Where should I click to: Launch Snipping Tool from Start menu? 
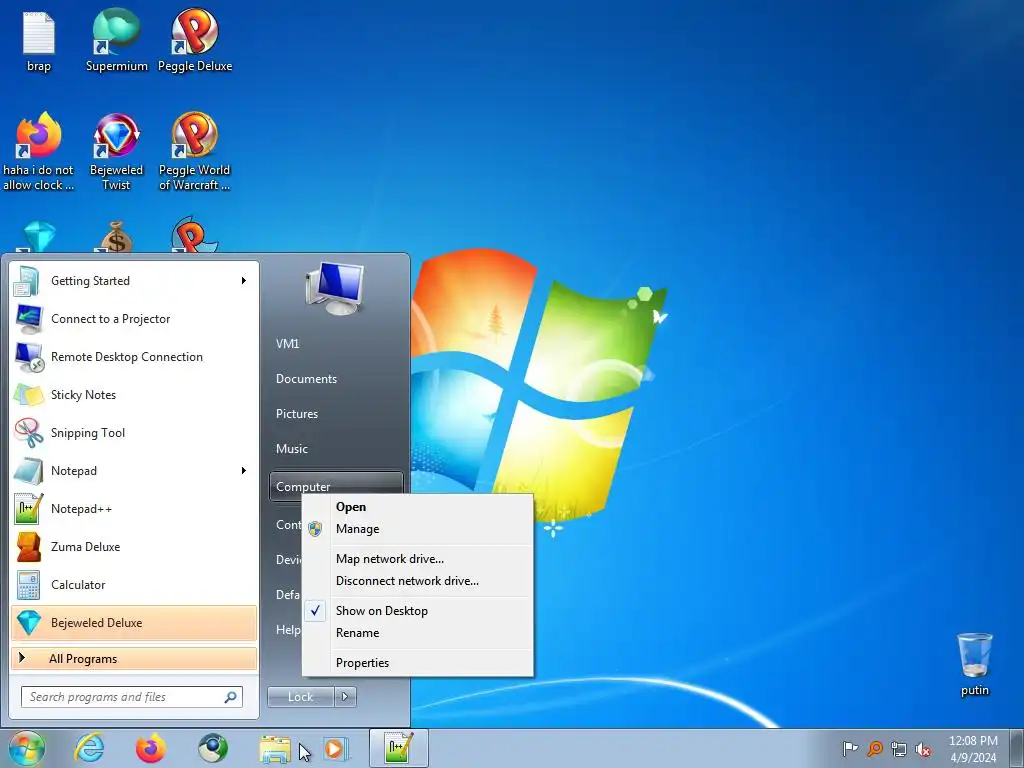tap(135, 432)
